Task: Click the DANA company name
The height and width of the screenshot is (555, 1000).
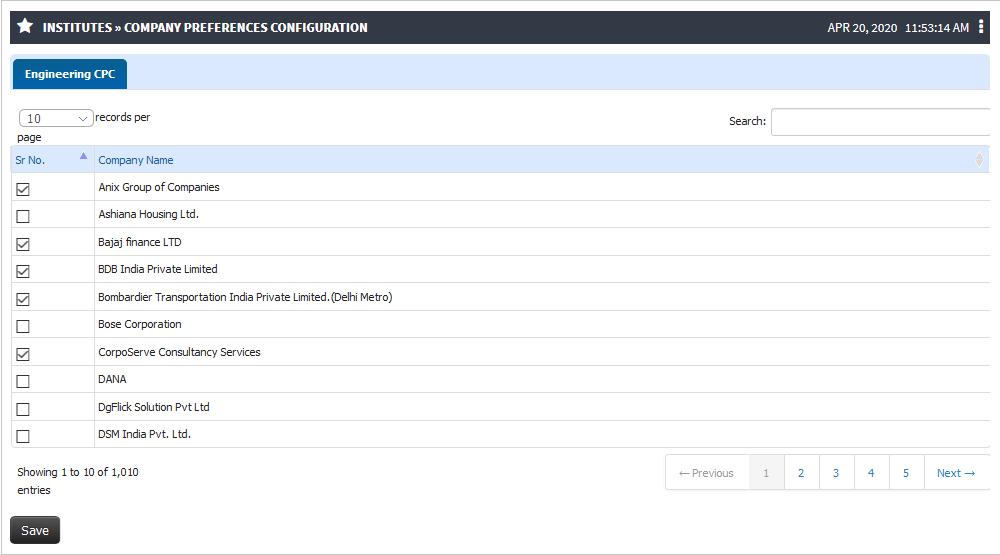Action: click(112, 379)
